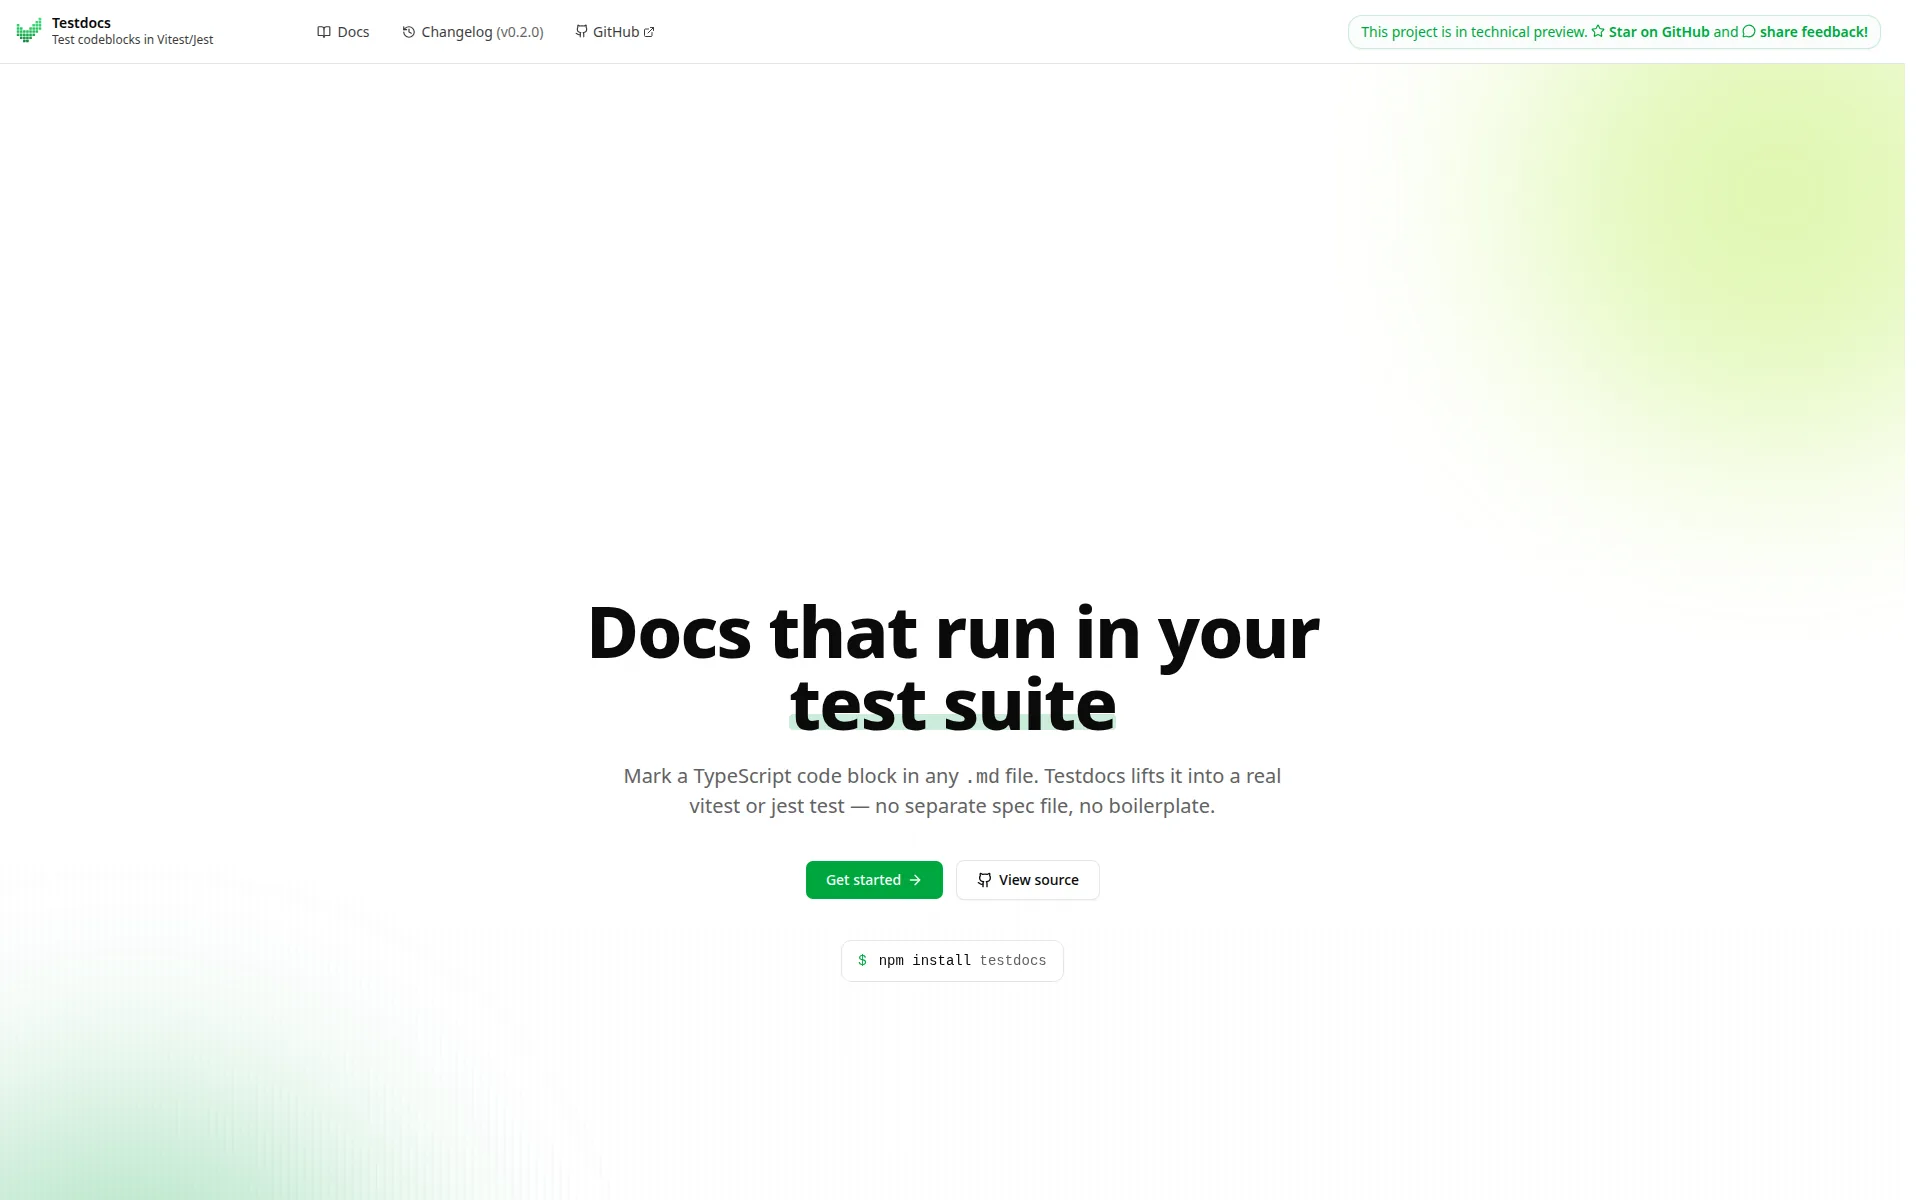The width and height of the screenshot is (1920, 1200).
Task: Click the book icon beside Docs
Action: pyautogui.click(x=326, y=32)
